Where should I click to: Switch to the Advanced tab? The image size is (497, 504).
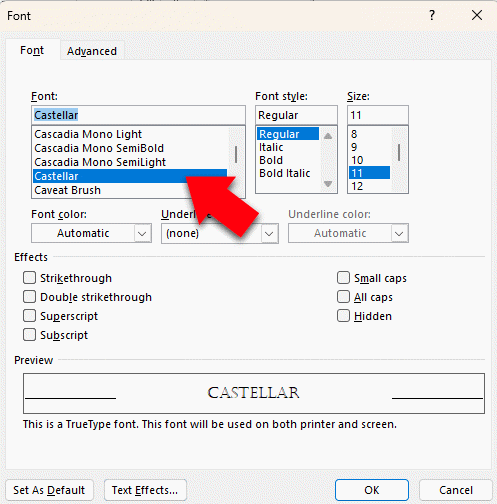point(92,51)
